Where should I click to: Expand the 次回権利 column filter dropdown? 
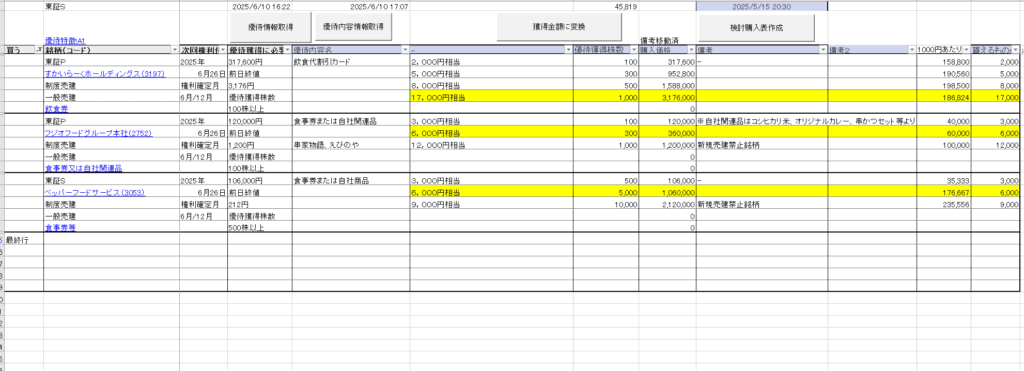coord(223,50)
